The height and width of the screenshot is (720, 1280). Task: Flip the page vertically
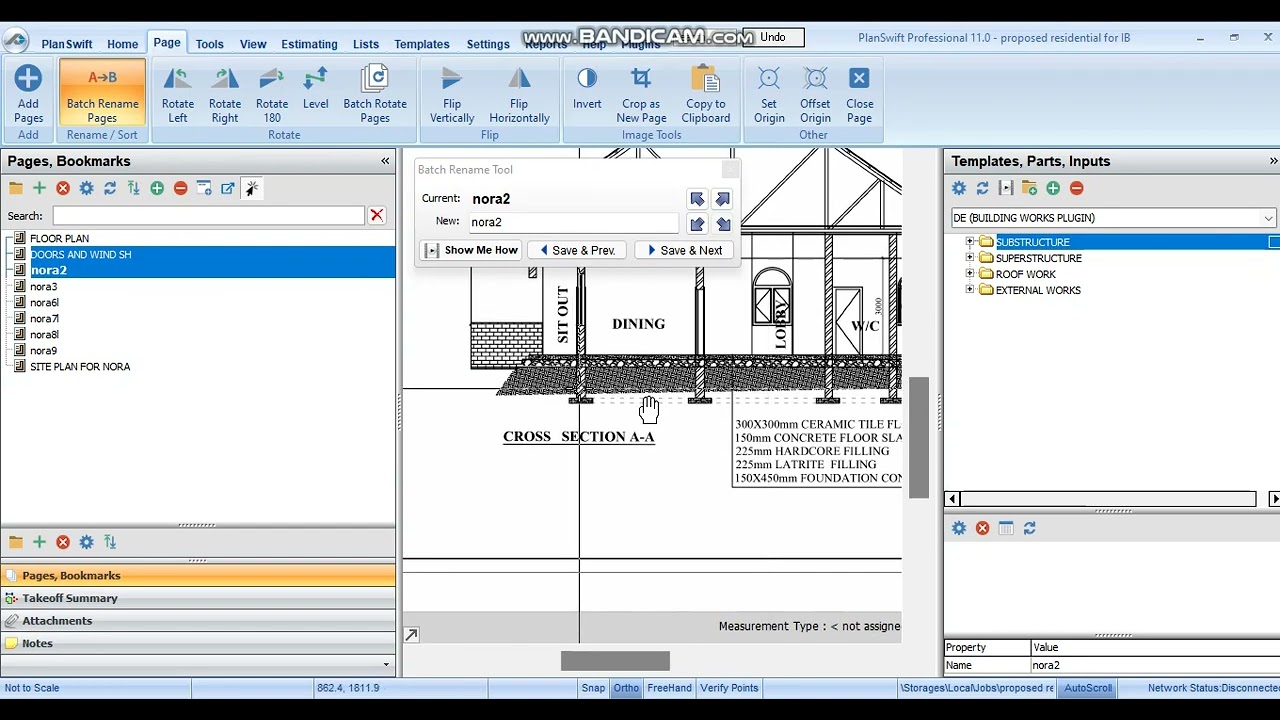click(x=452, y=94)
